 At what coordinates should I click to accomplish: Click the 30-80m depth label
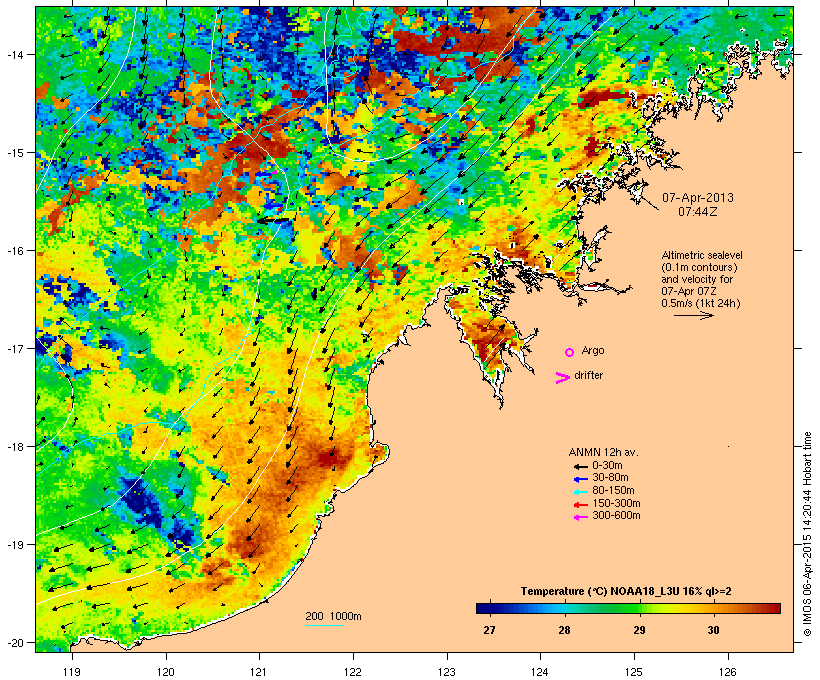[x=610, y=478]
